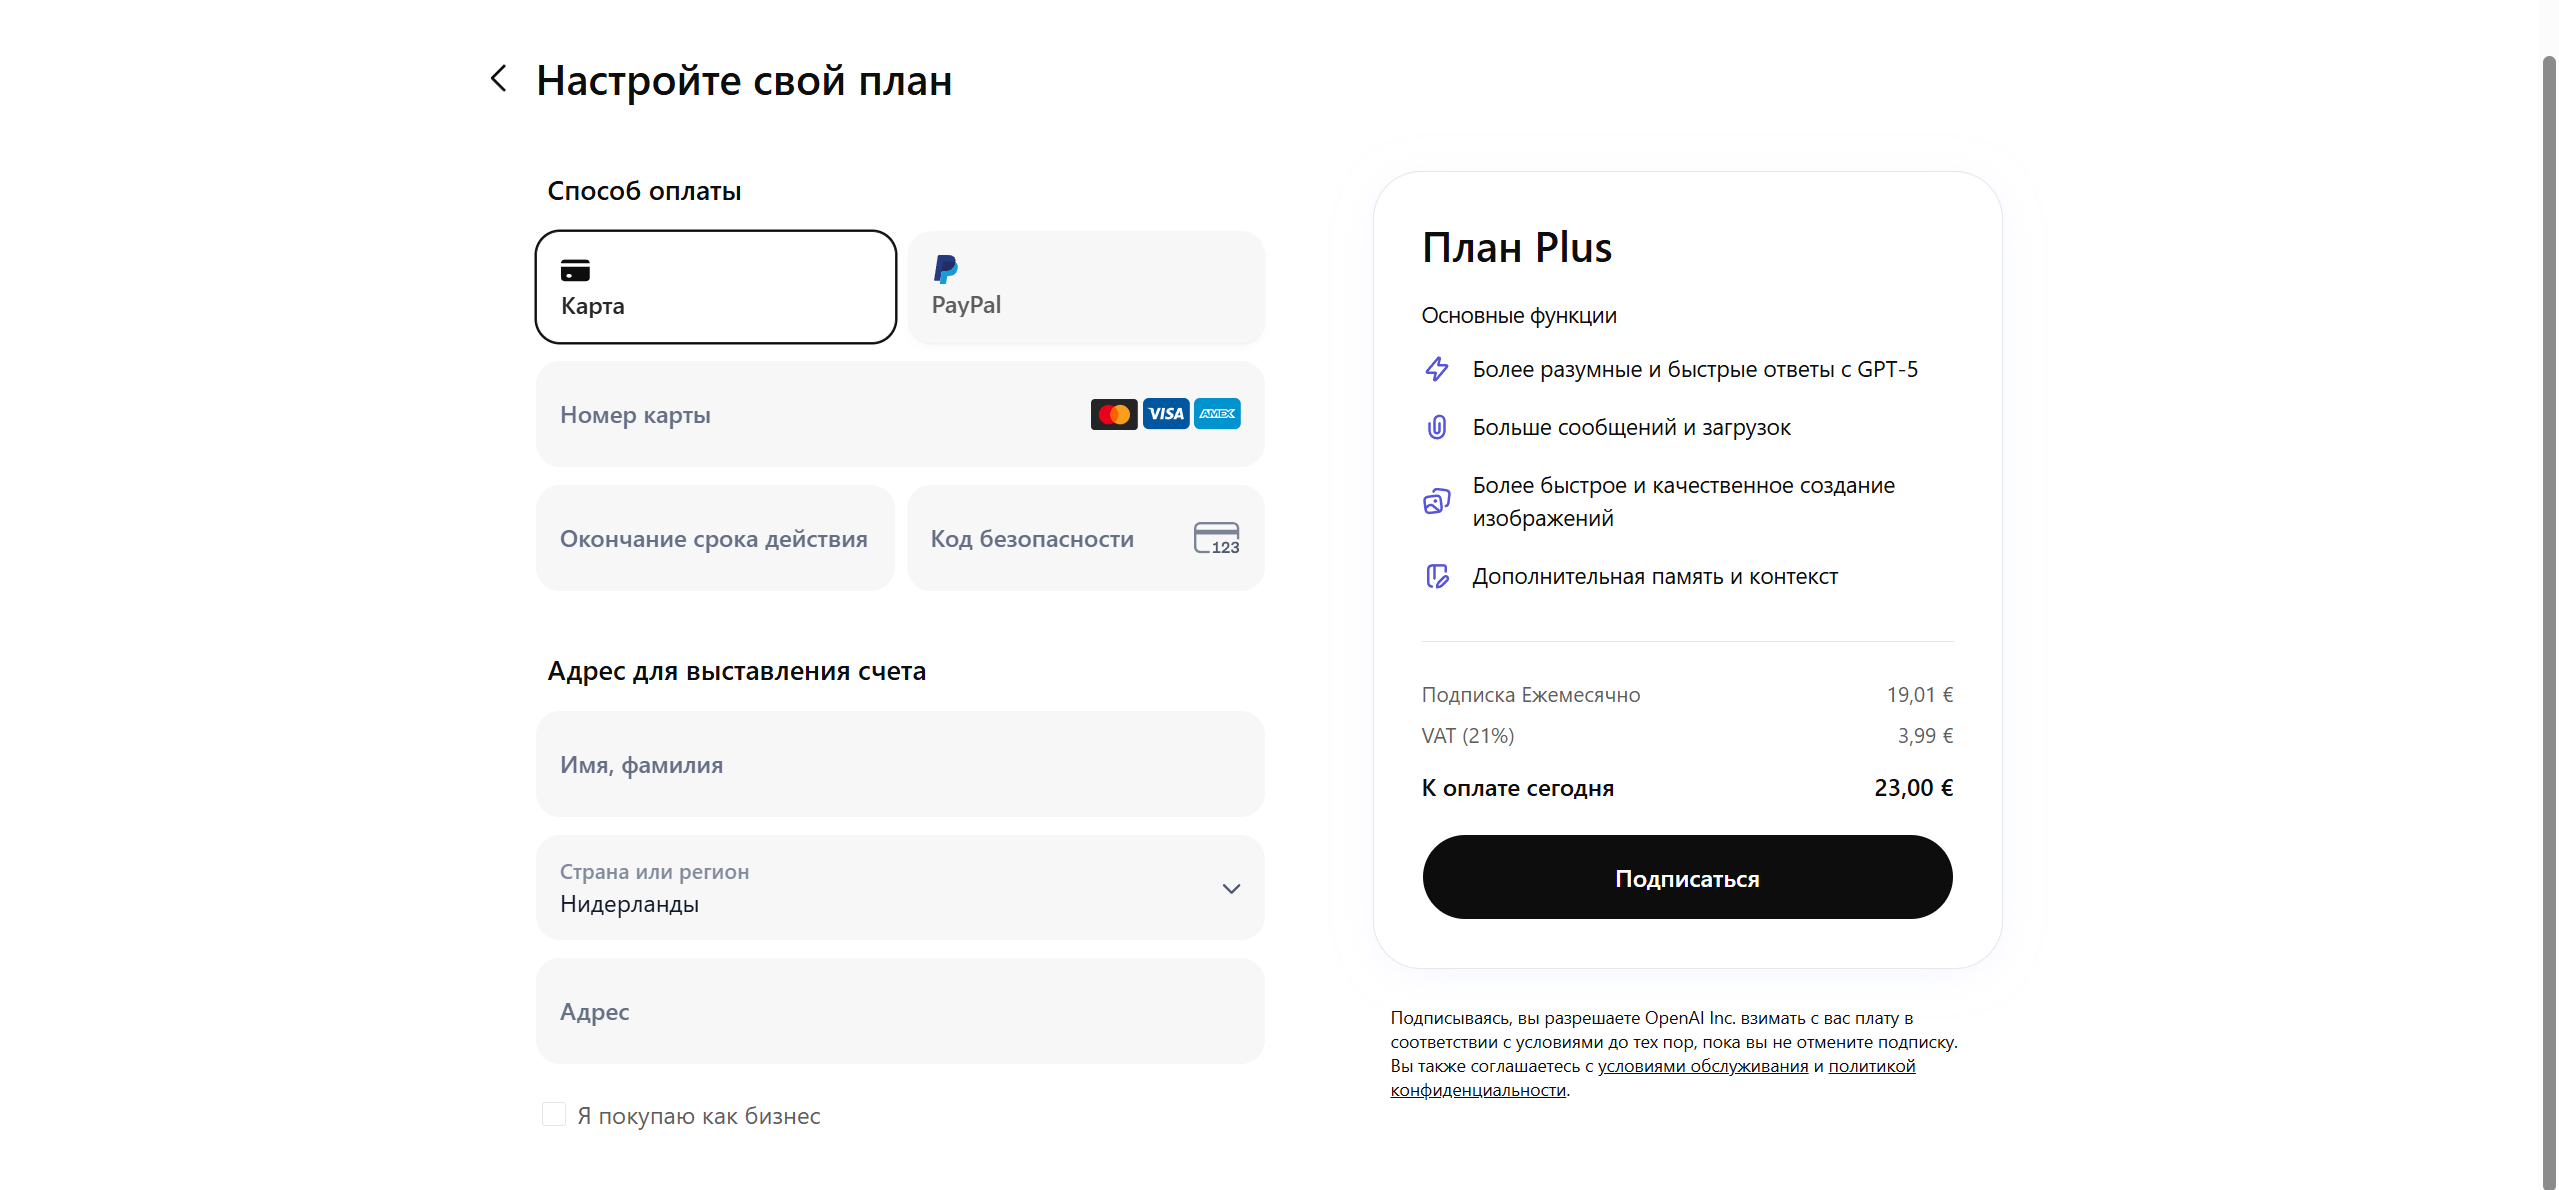
Task: Click the paperclip feature icon
Action: click(1436, 427)
